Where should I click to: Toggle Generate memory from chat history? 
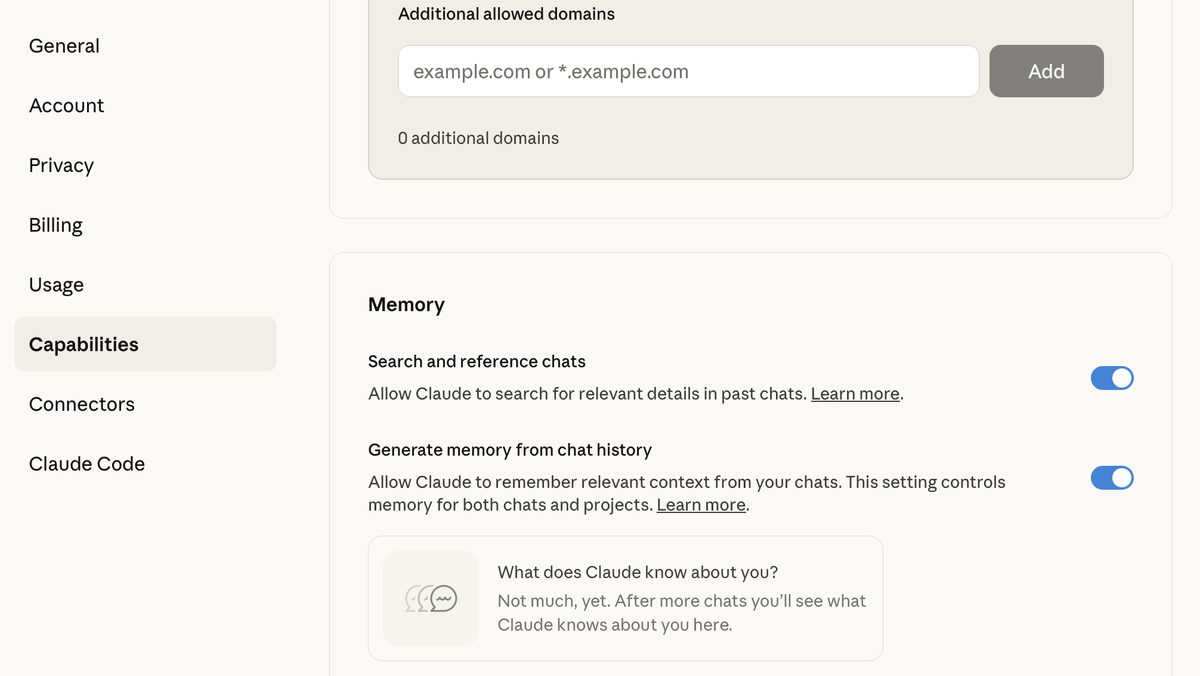(x=1112, y=478)
